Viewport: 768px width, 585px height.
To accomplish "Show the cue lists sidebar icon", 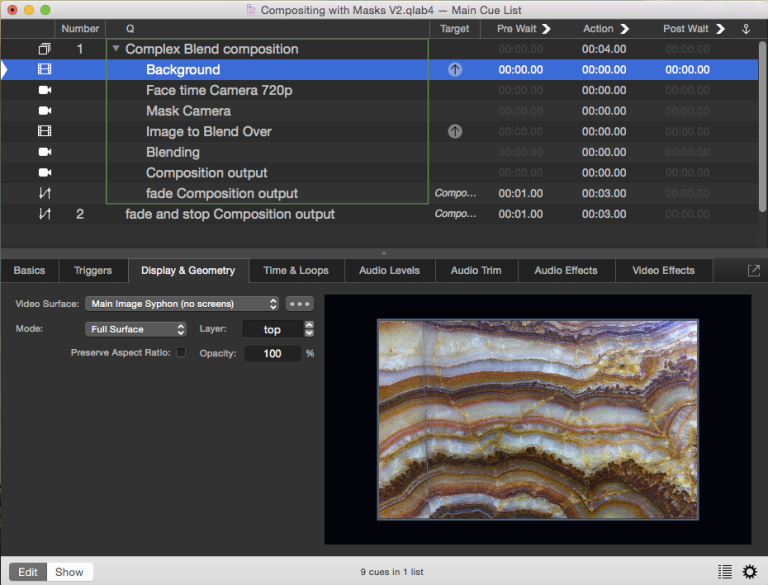I will tap(725, 572).
